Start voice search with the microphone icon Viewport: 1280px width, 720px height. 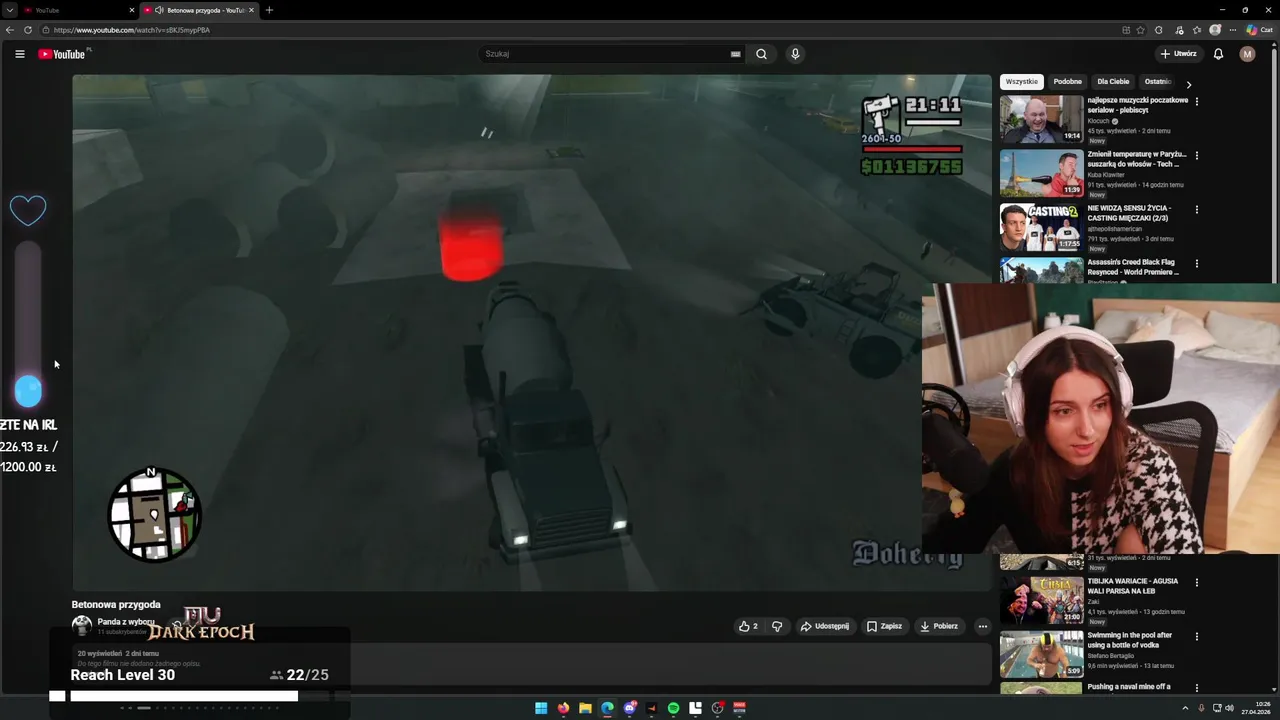[795, 54]
